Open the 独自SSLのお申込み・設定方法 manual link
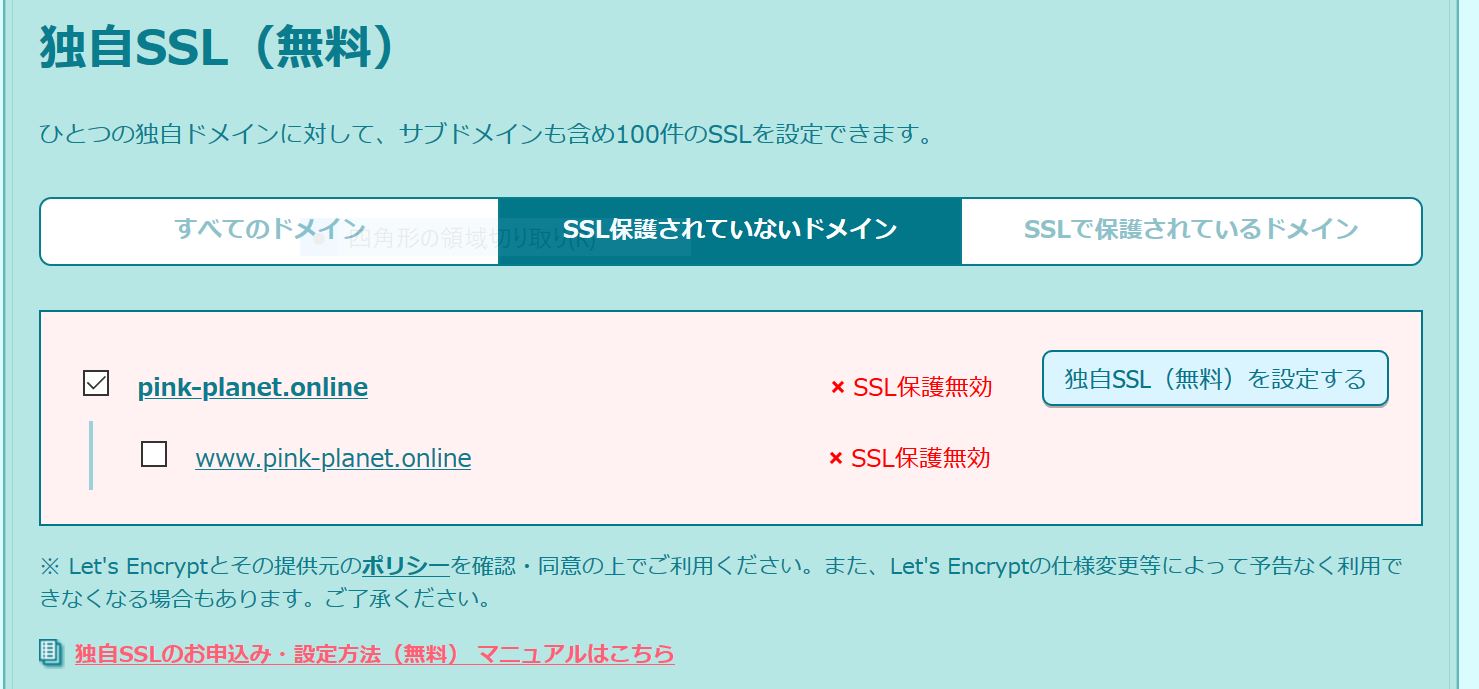Image resolution: width=1479 pixels, height=689 pixels. 374,654
